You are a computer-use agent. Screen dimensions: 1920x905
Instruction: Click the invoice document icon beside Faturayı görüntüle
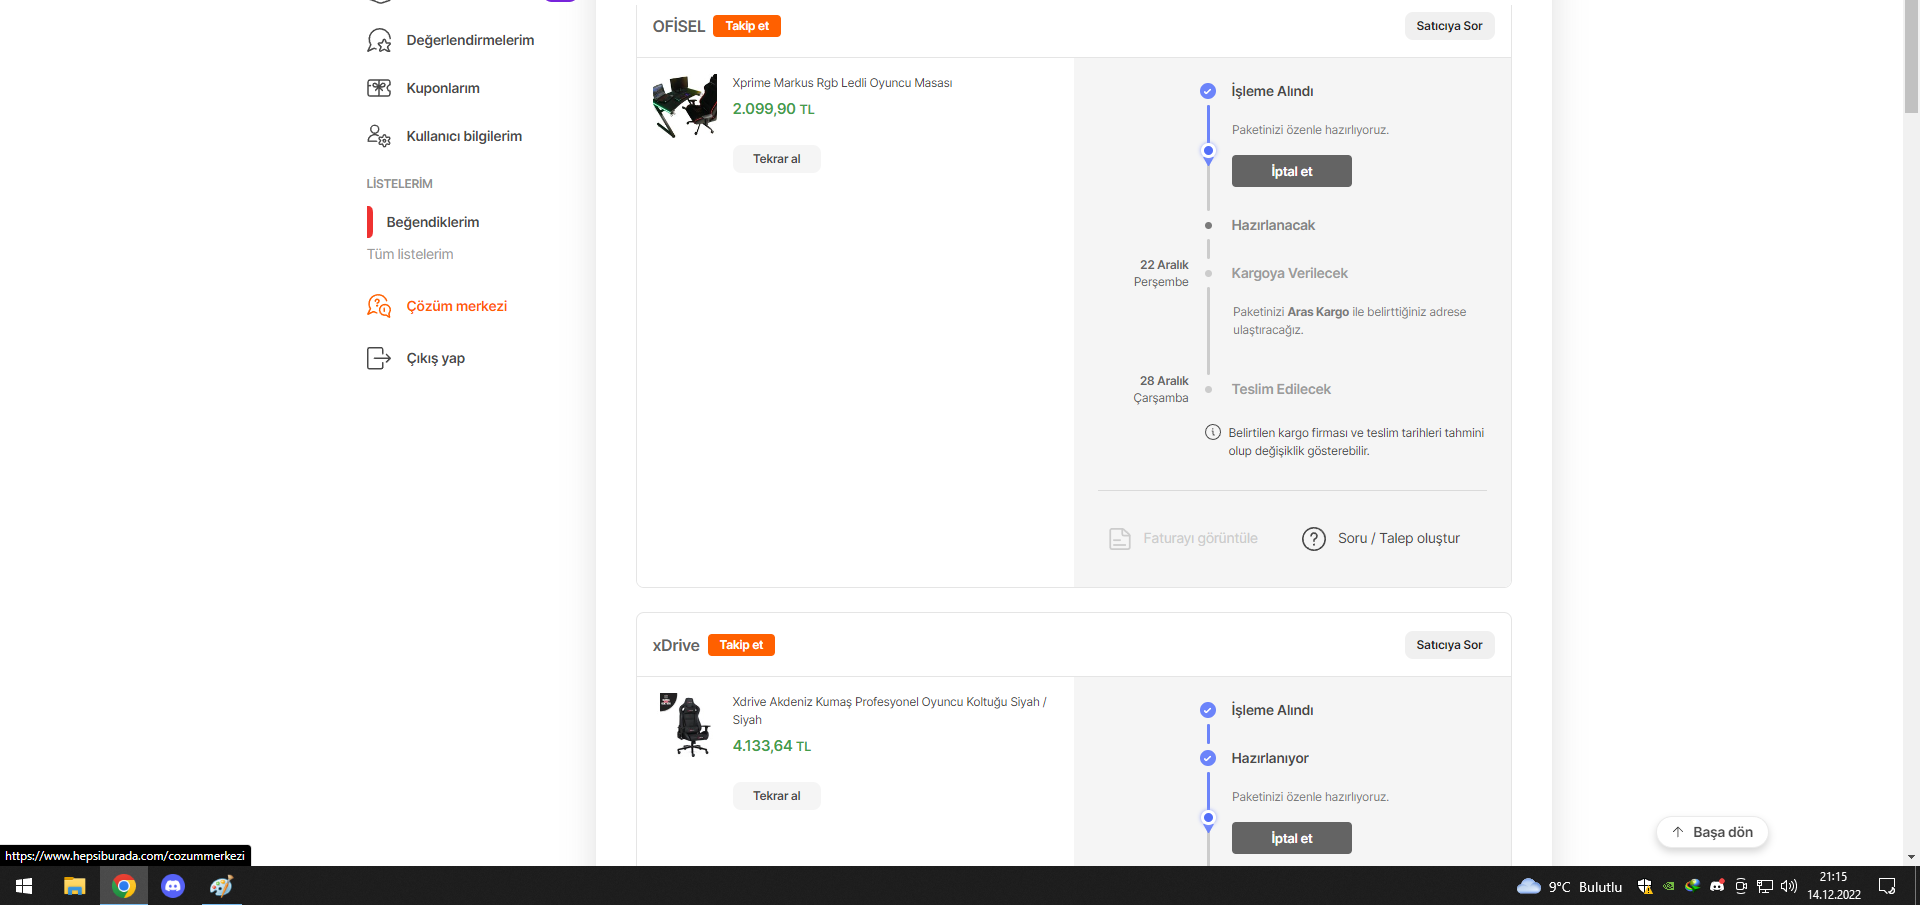pyautogui.click(x=1120, y=539)
